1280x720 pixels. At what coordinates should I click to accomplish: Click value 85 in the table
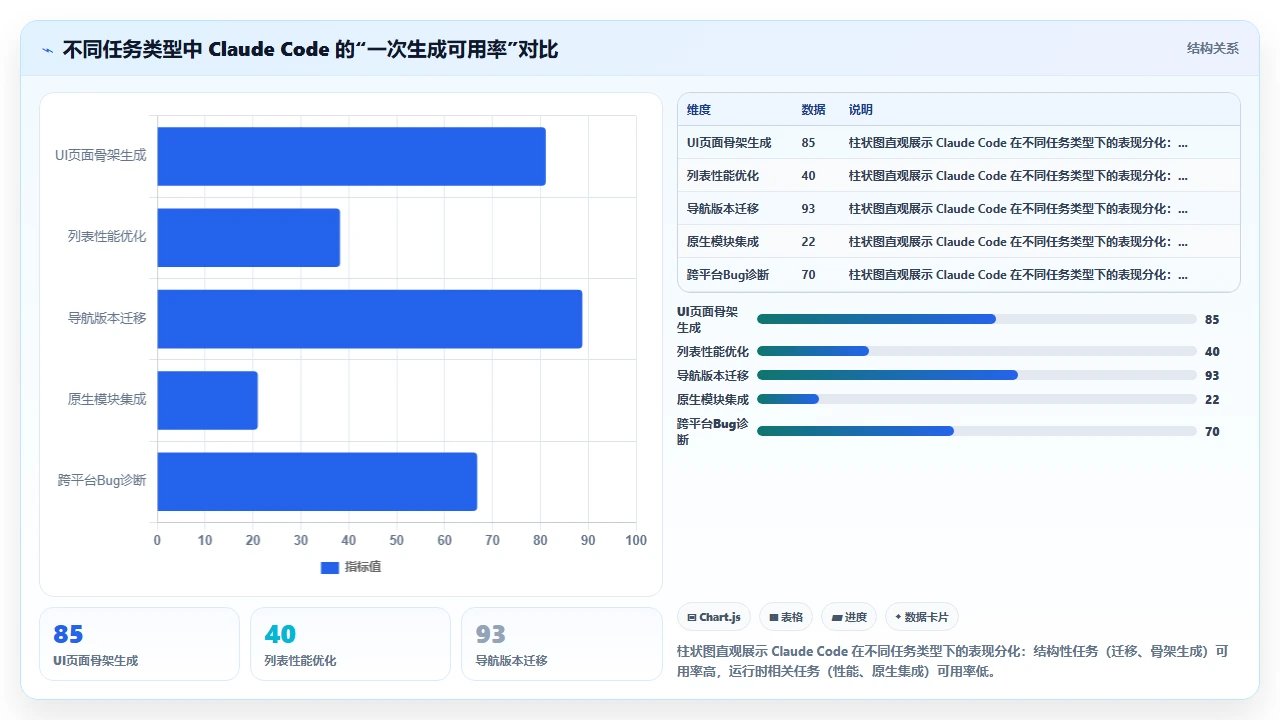(x=808, y=143)
